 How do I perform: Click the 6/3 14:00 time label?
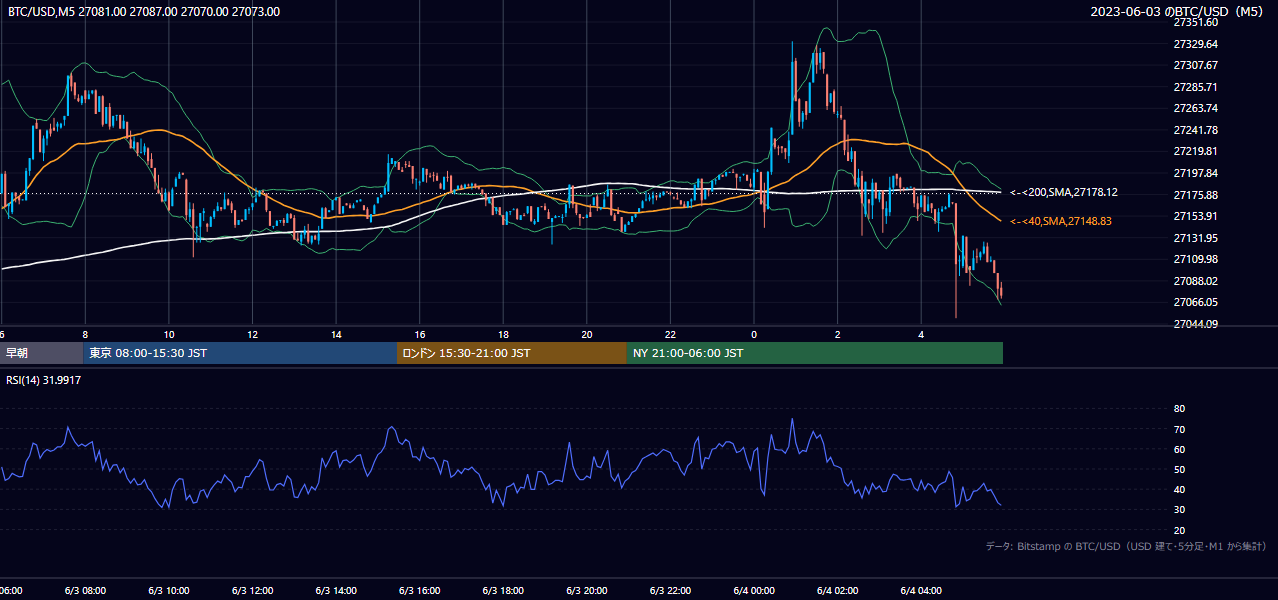click(x=336, y=591)
